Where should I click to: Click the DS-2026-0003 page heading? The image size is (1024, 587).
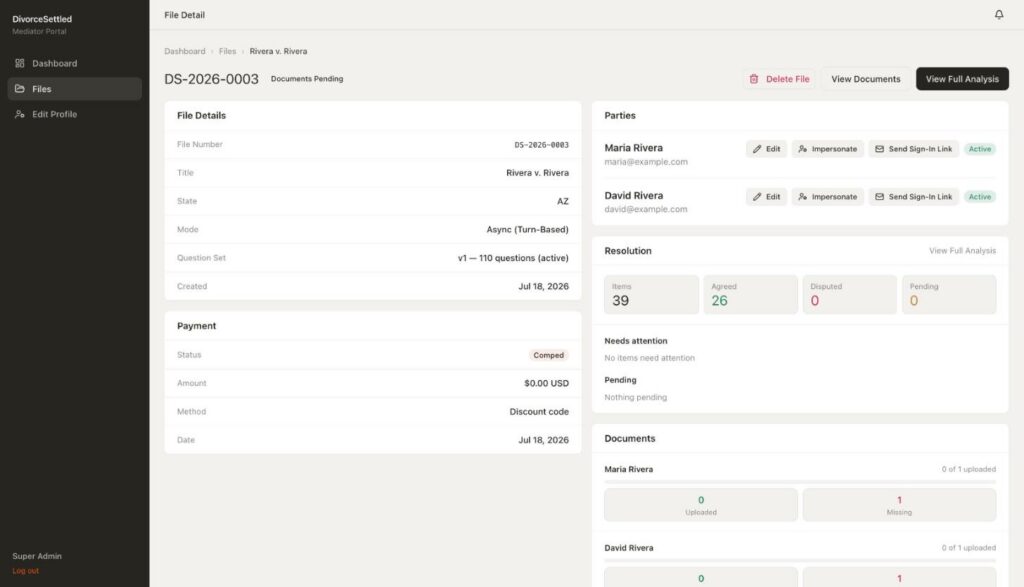pos(212,79)
